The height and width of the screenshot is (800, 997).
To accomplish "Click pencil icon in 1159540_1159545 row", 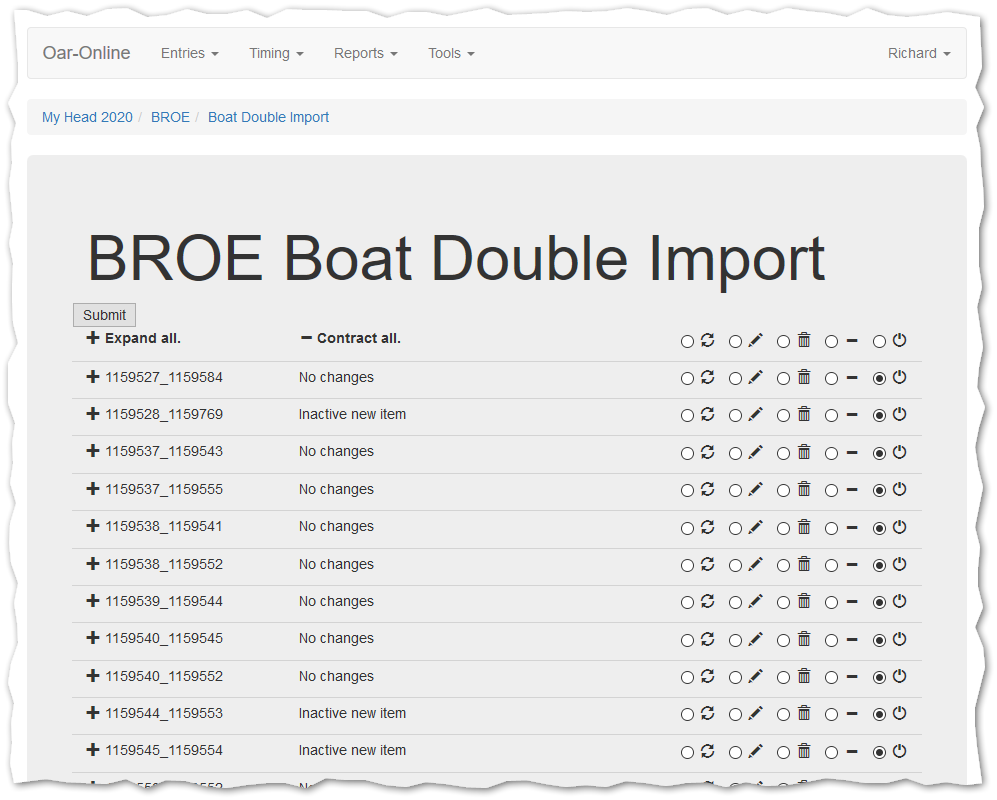I will point(755,639).
